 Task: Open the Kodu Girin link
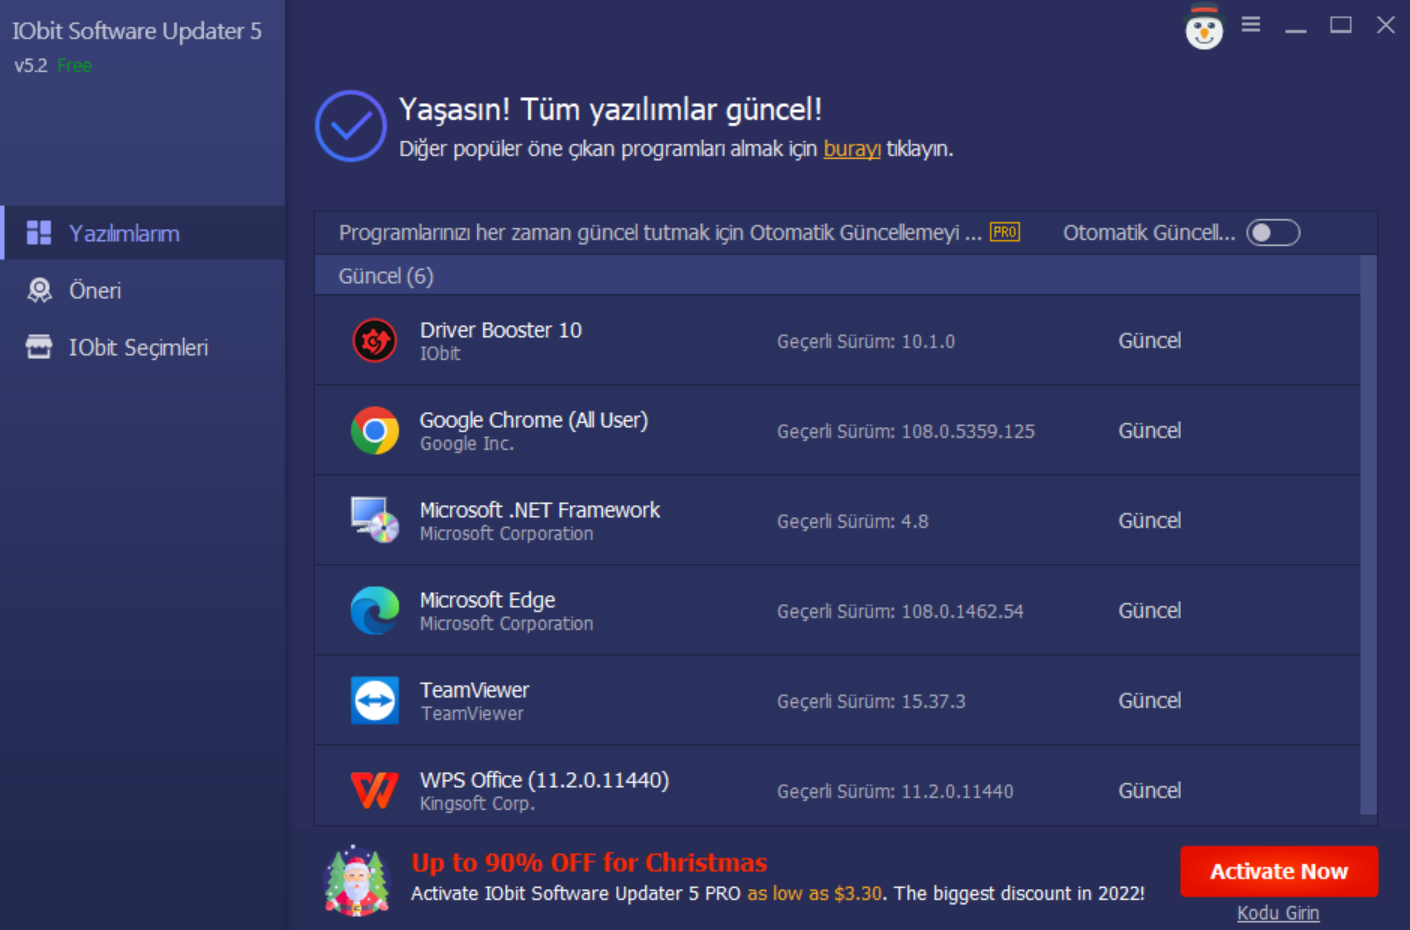pyautogui.click(x=1278, y=913)
